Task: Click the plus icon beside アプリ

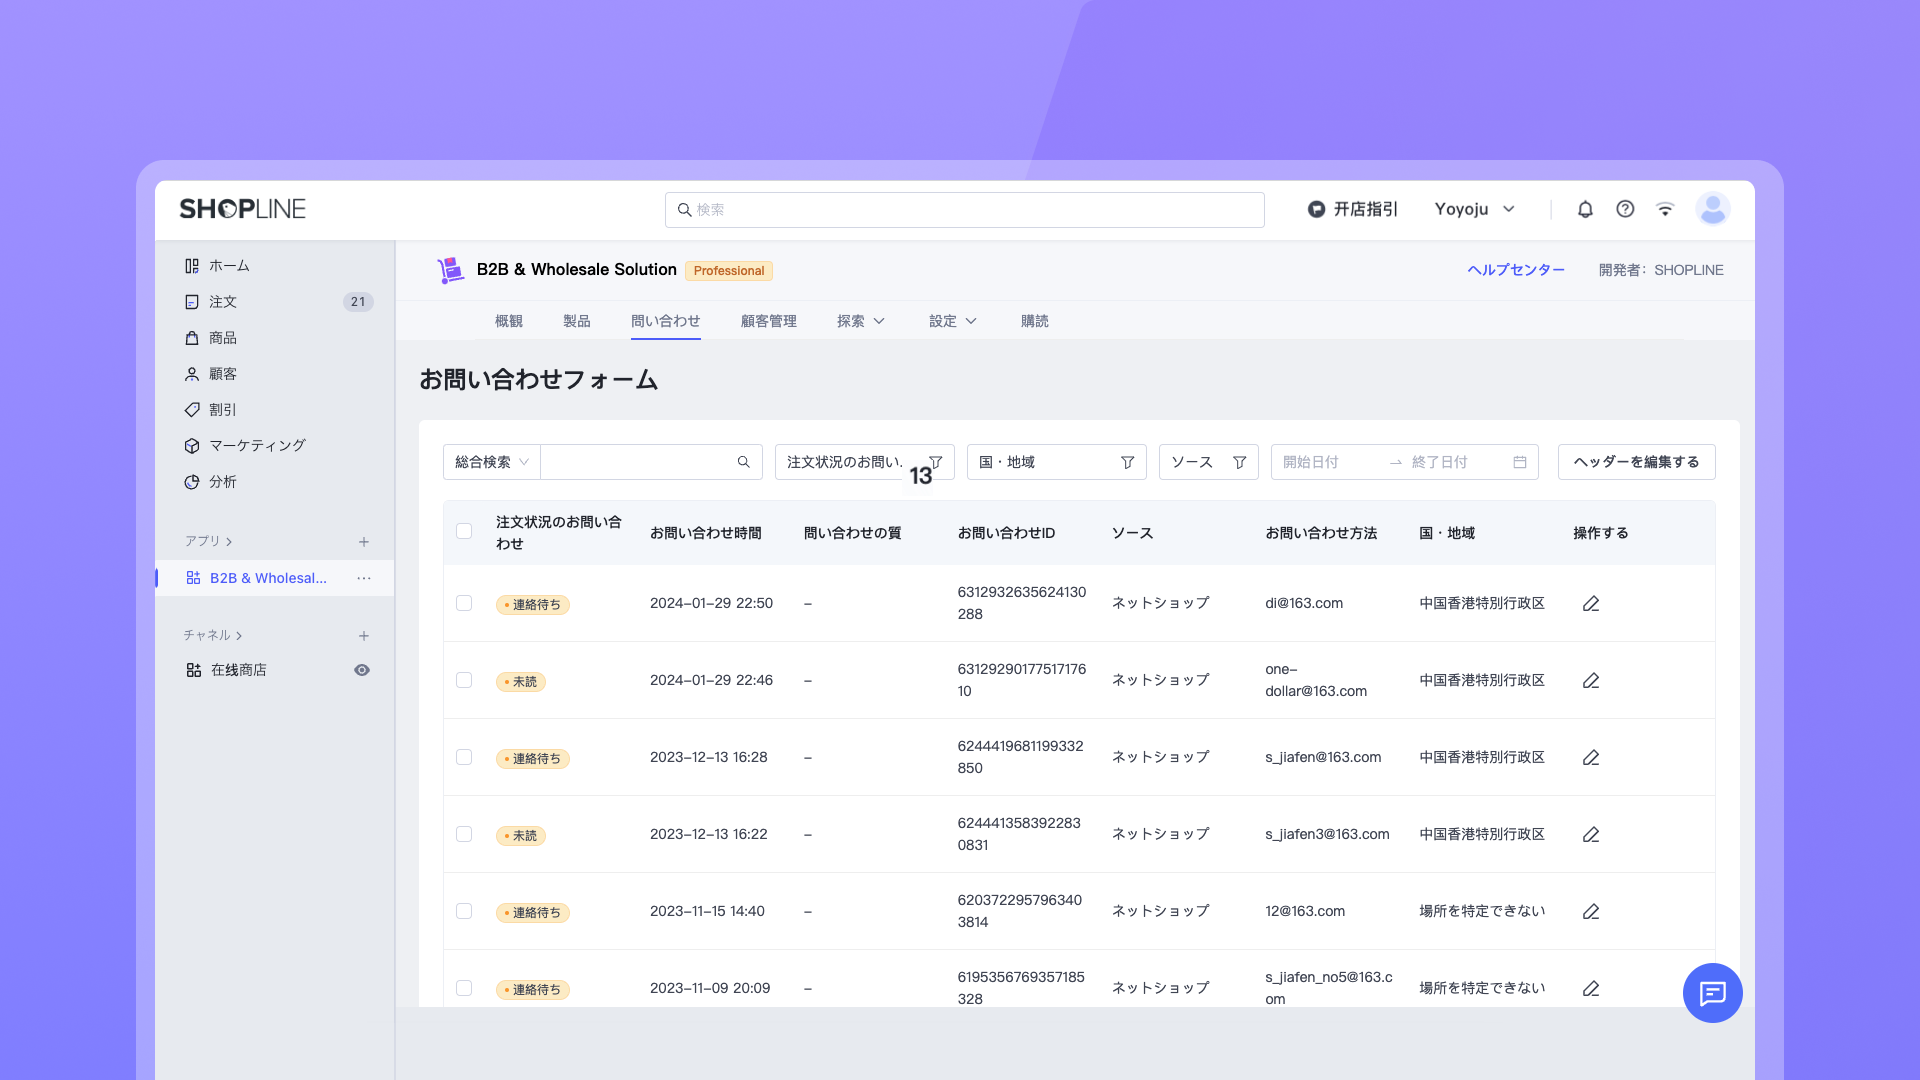Action: click(x=364, y=542)
